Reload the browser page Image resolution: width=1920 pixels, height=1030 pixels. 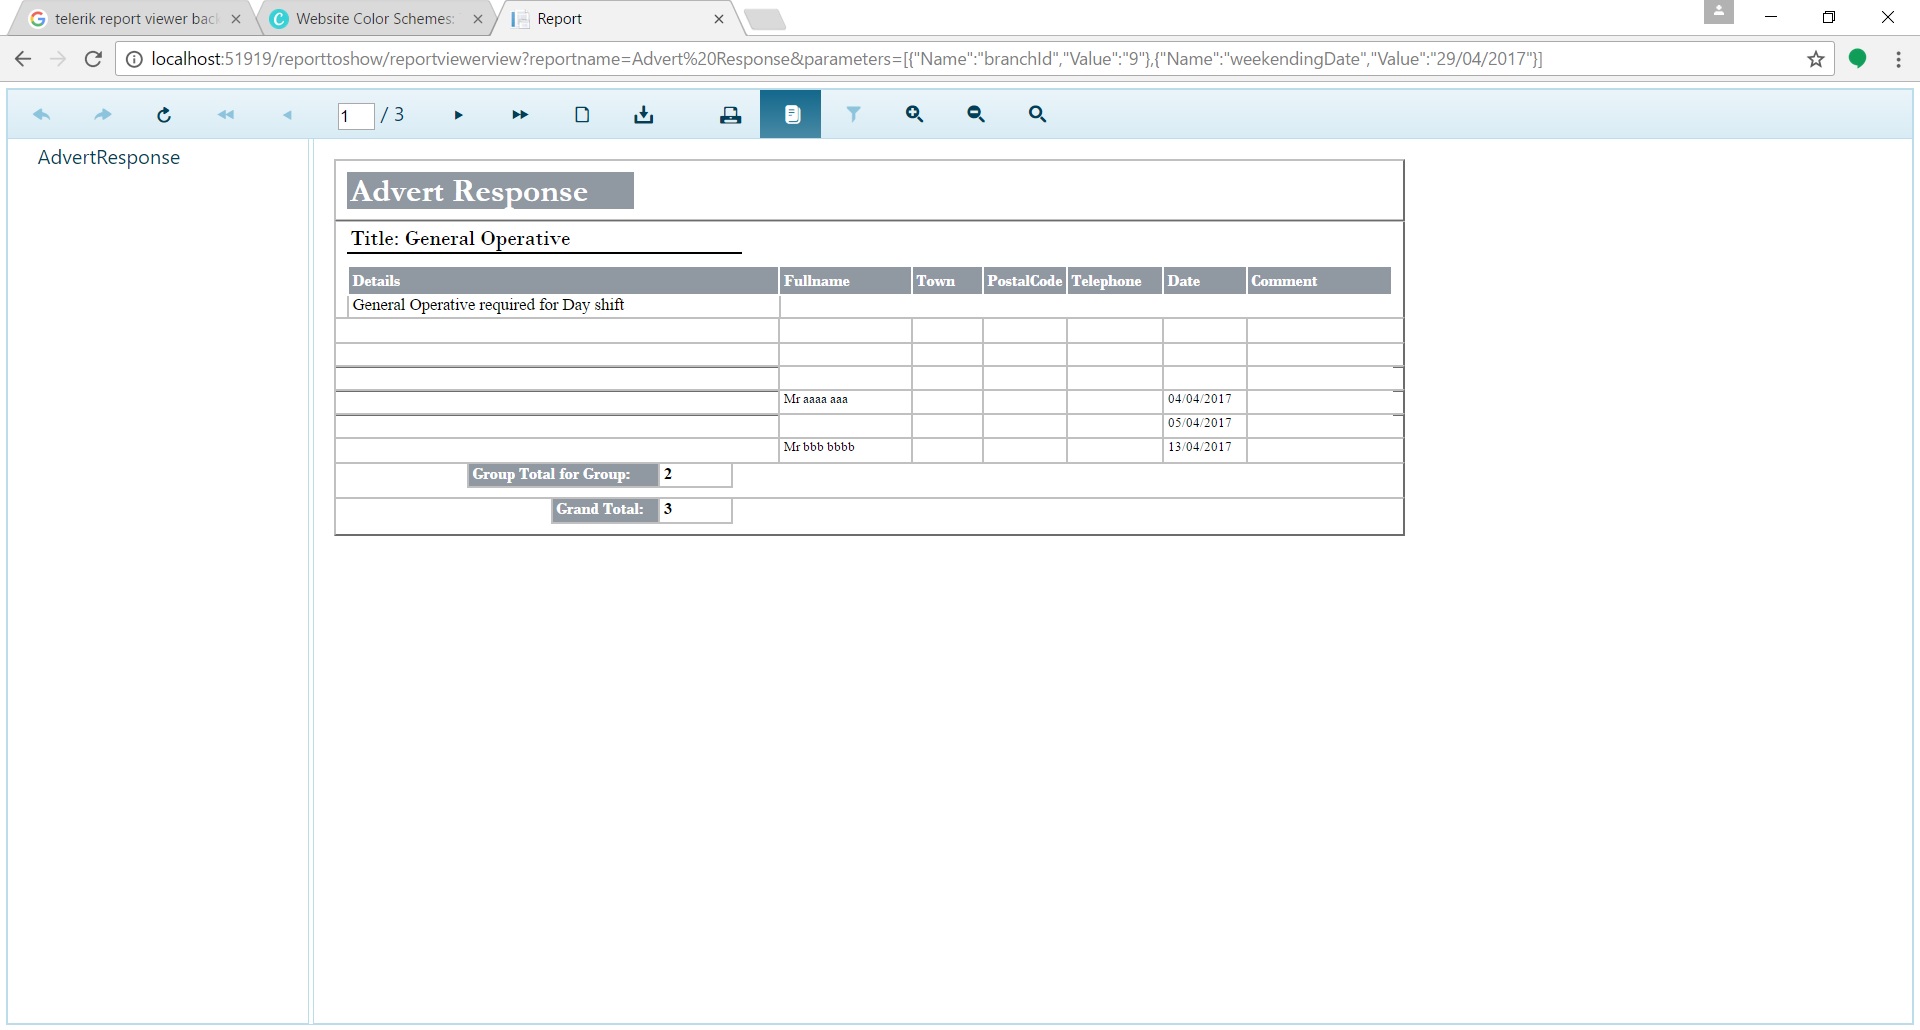point(93,59)
